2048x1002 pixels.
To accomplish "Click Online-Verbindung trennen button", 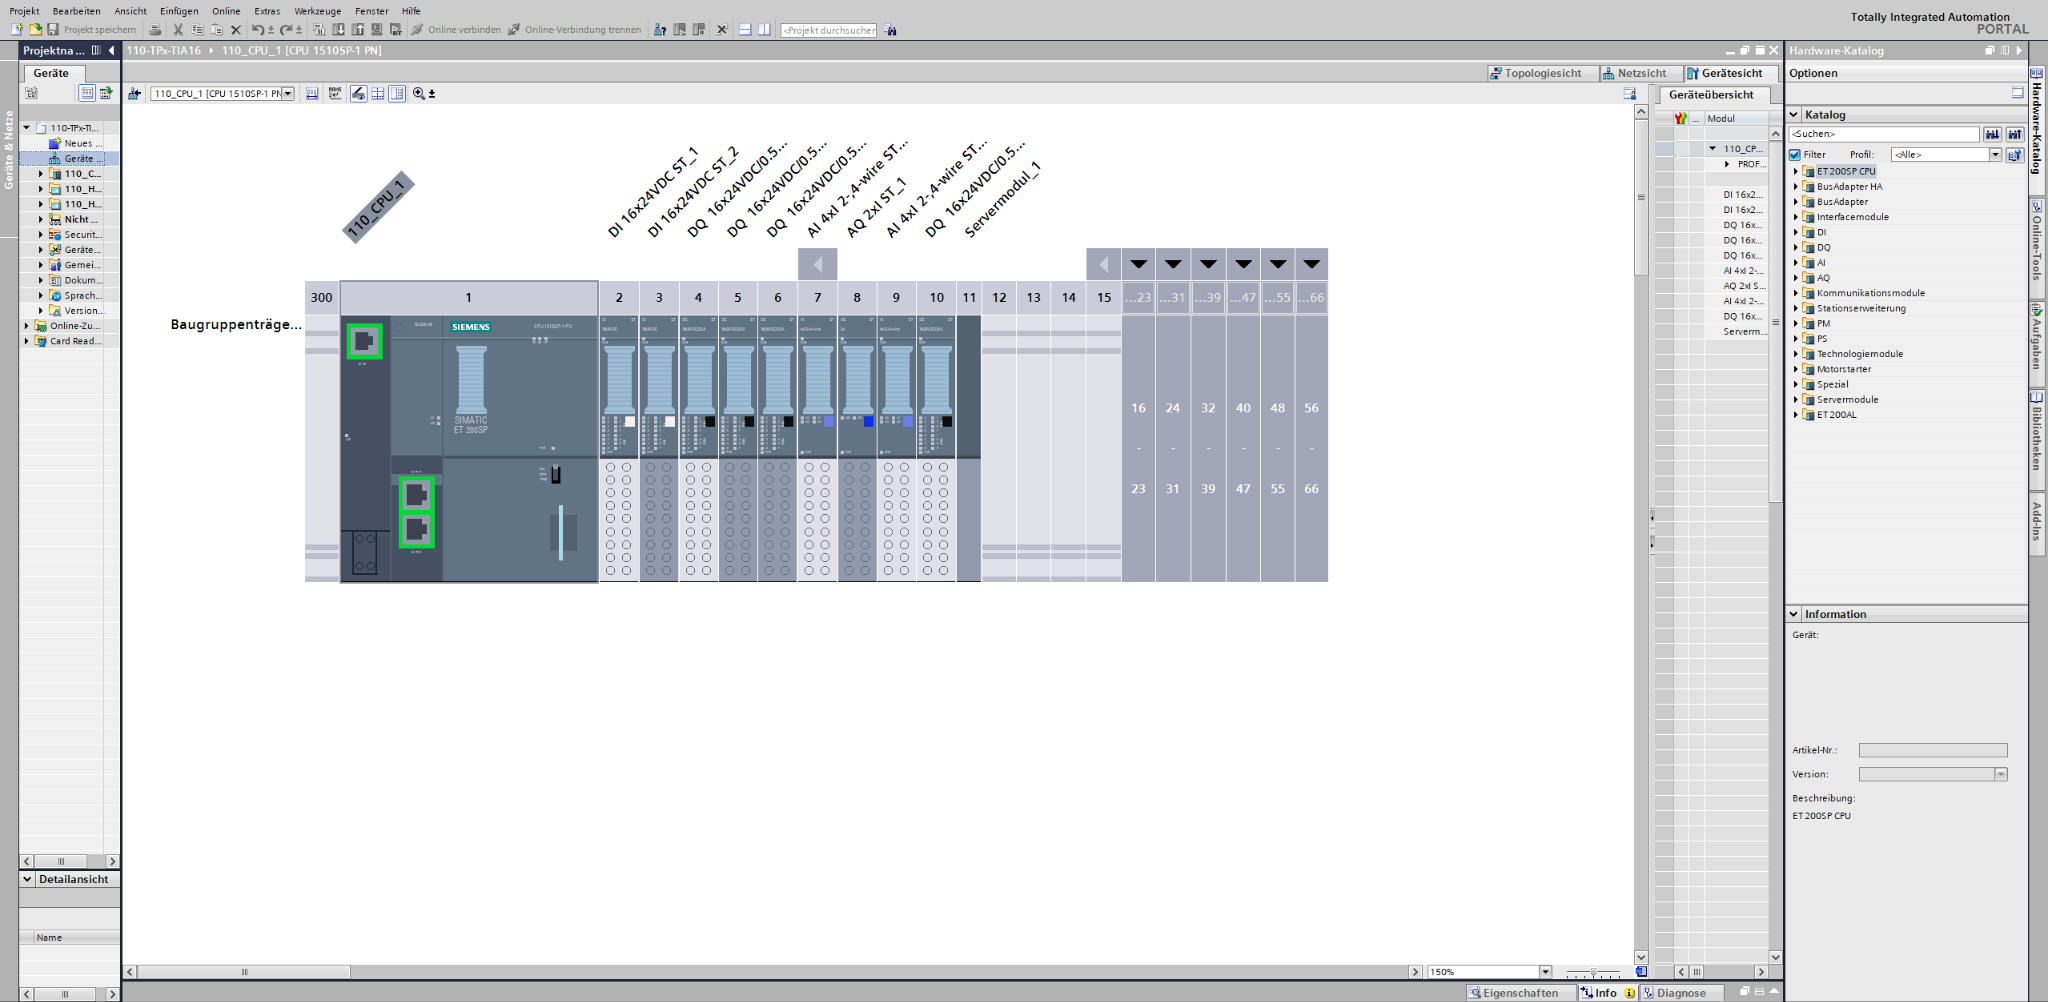I will (575, 30).
